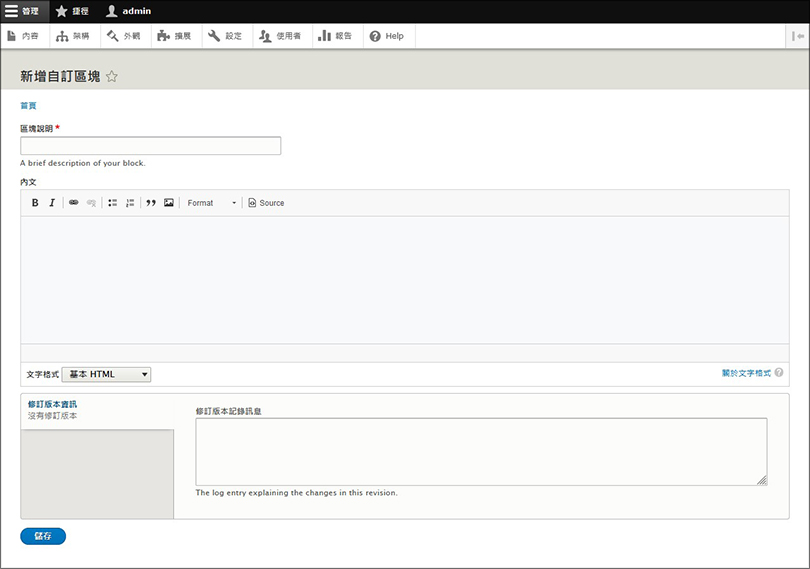Screen dimensions: 810x569
Task: Click the 區塊說明 text input field
Action: (150, 146)
